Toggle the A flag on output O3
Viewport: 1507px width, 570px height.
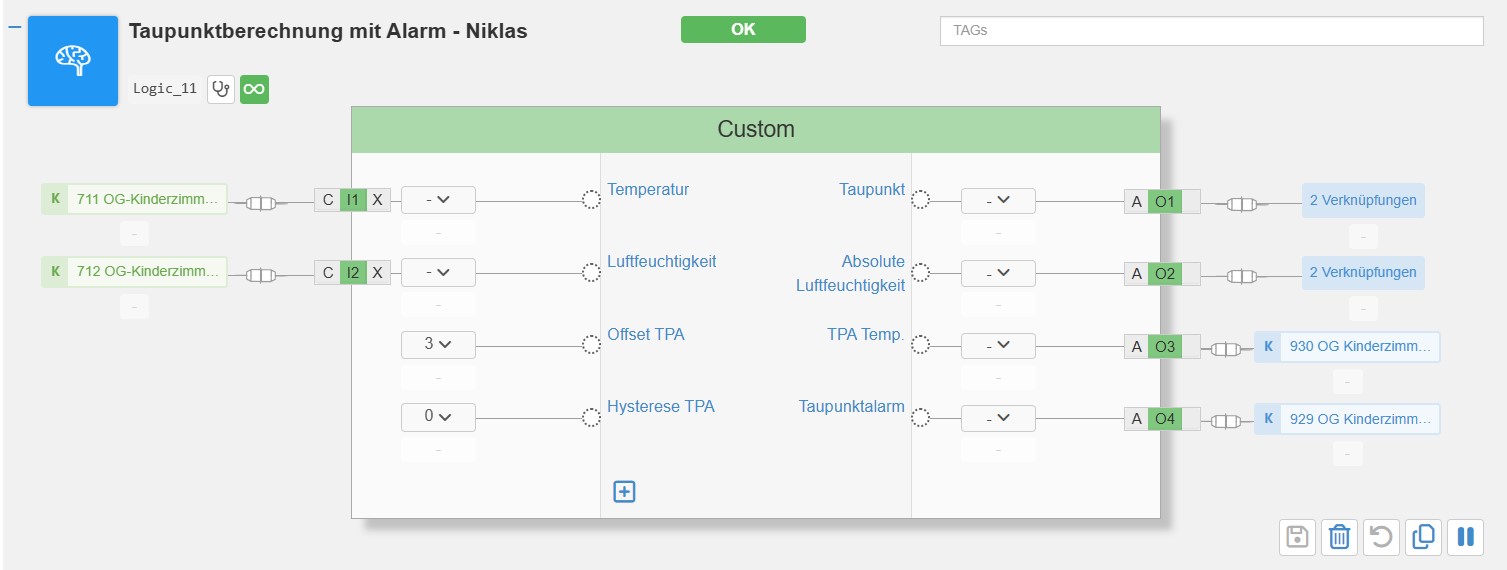1136,347
